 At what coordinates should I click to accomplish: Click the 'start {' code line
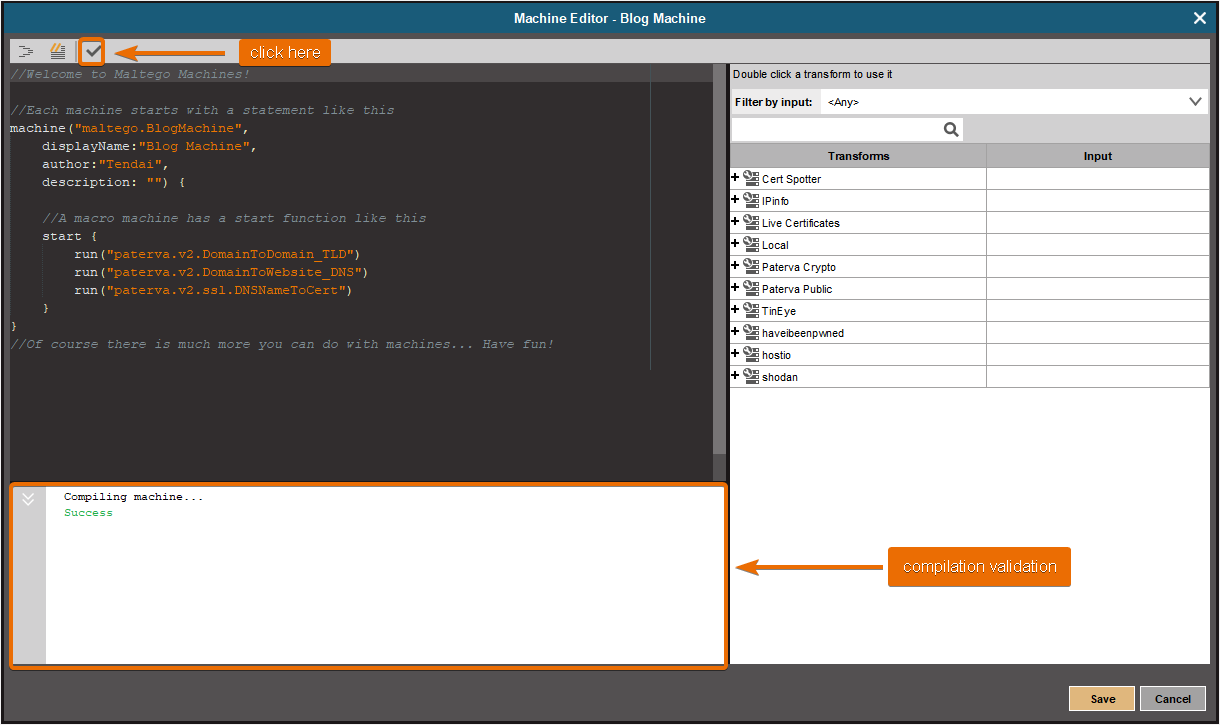[70, 236]
